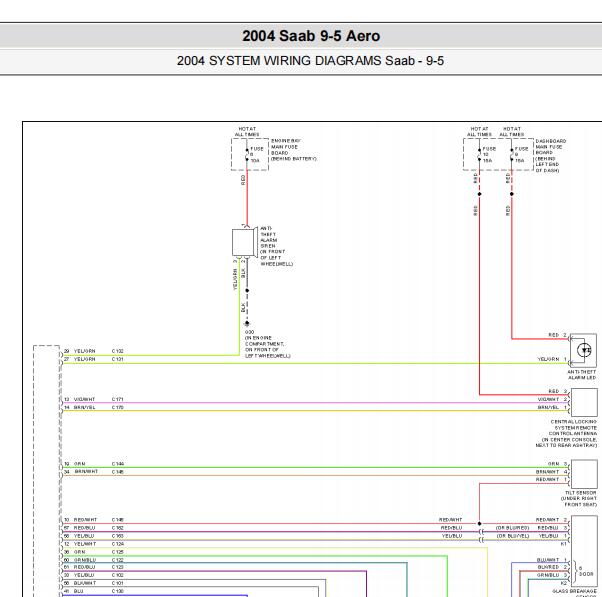Click pin 36 GRN label on left connector

pyautogui.click(x=75, y=552)
